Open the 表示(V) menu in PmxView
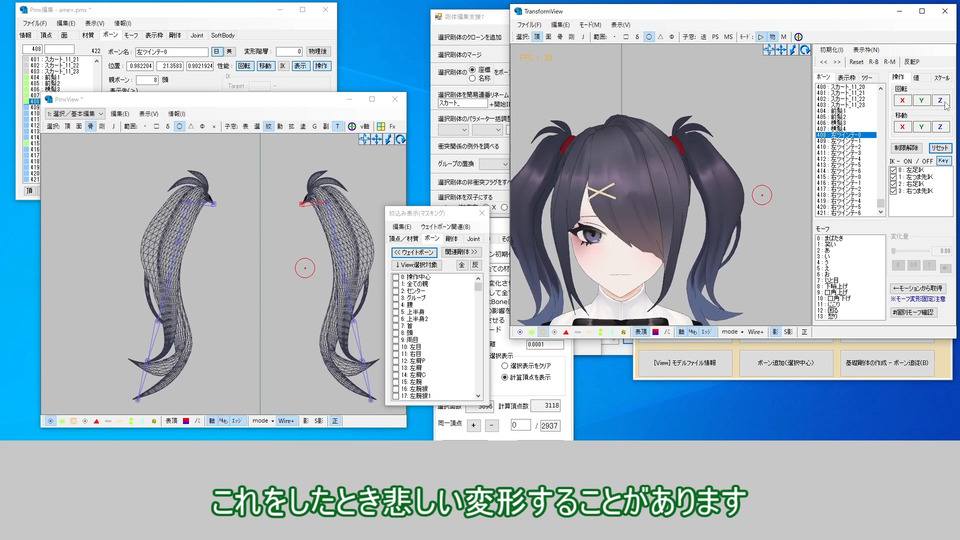The image size is (960, 540). click(x=148, y=113)
